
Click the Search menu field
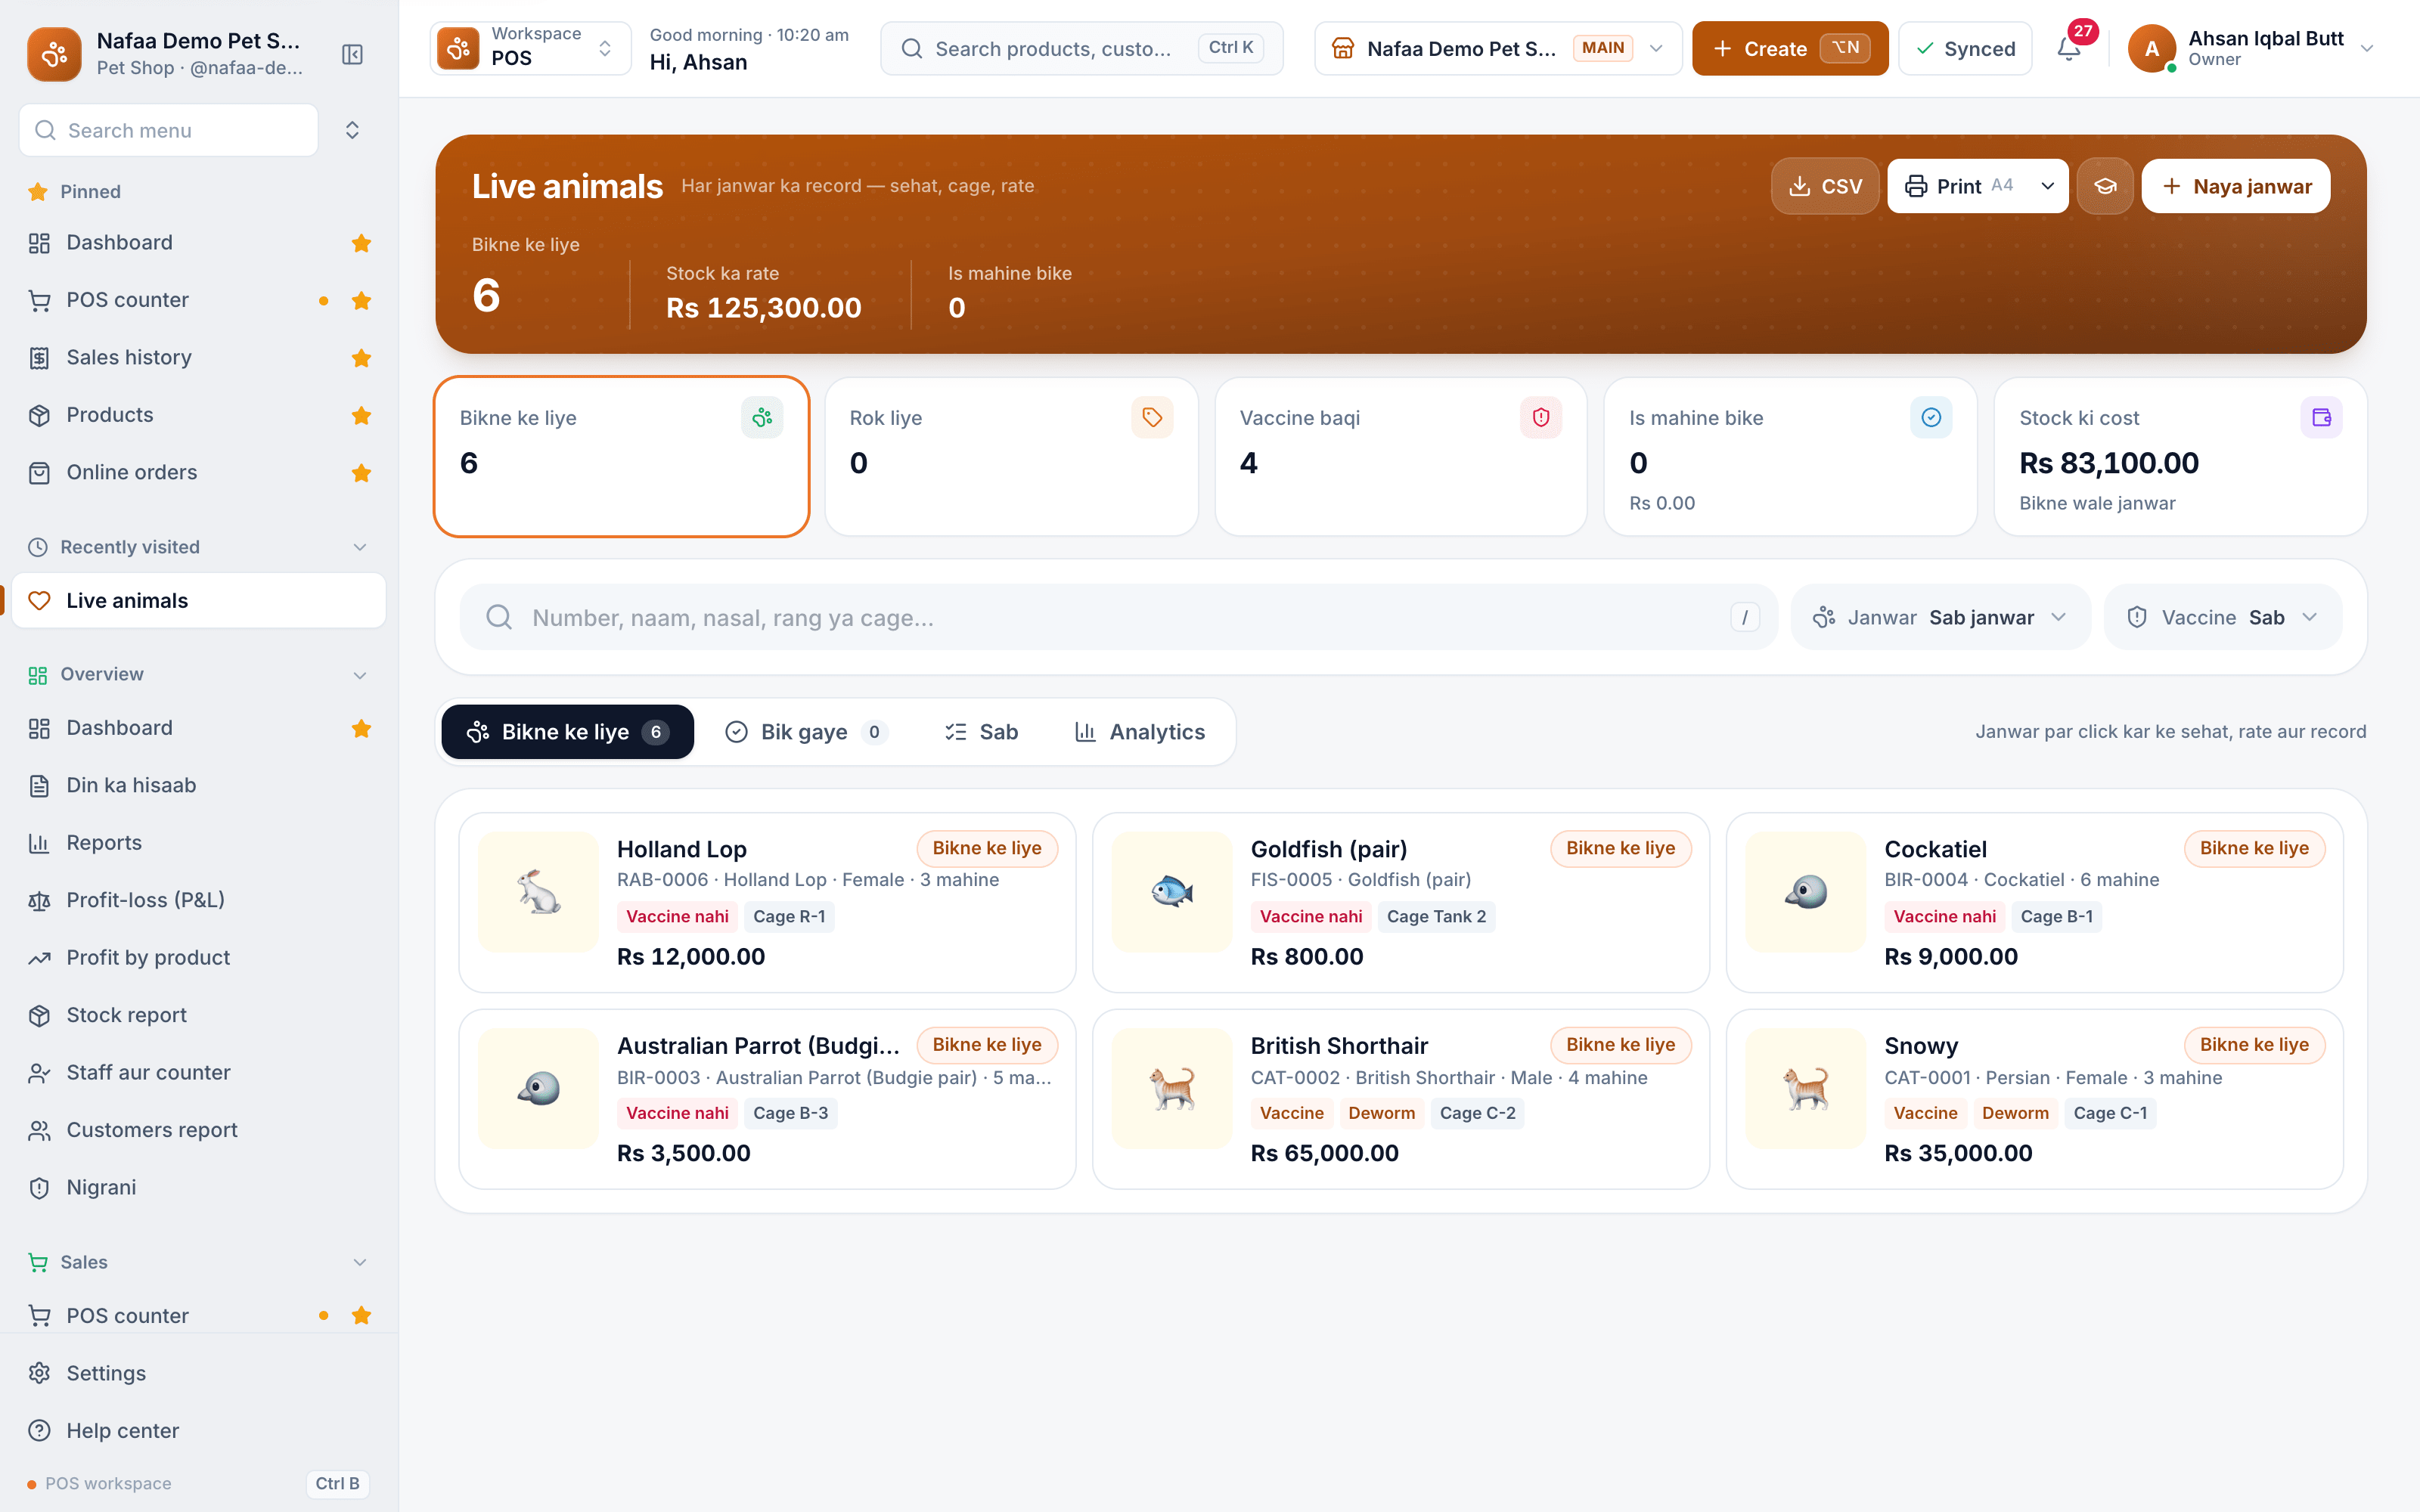point(169,130)
